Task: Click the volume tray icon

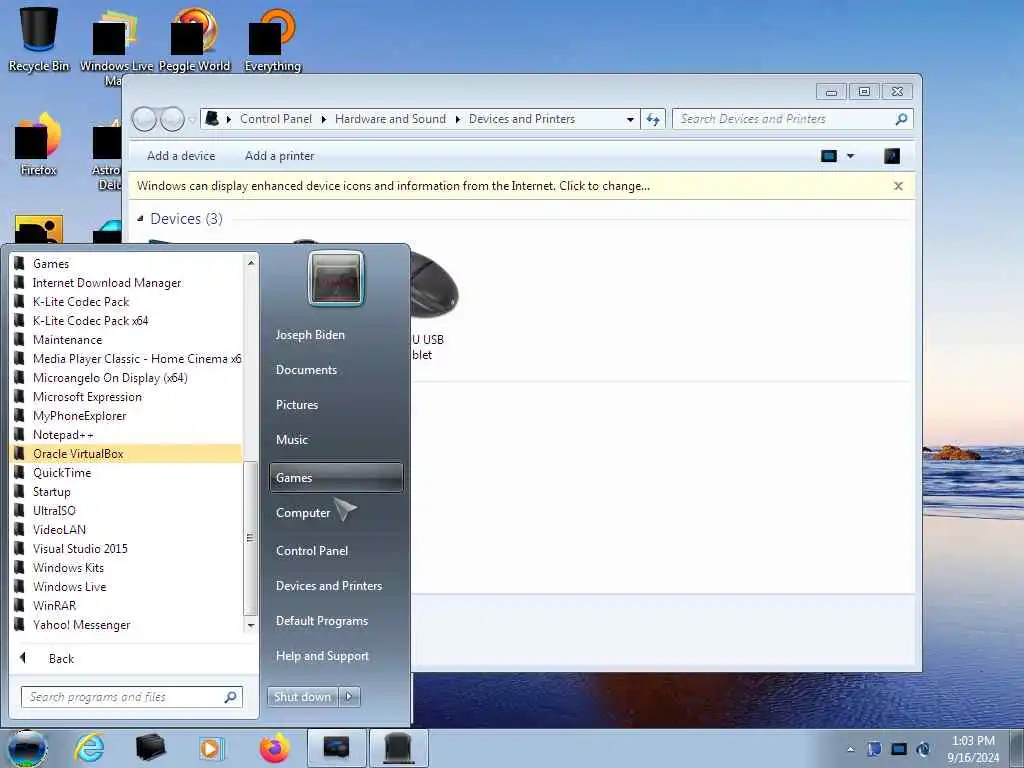Action: [x=923, y=749]
